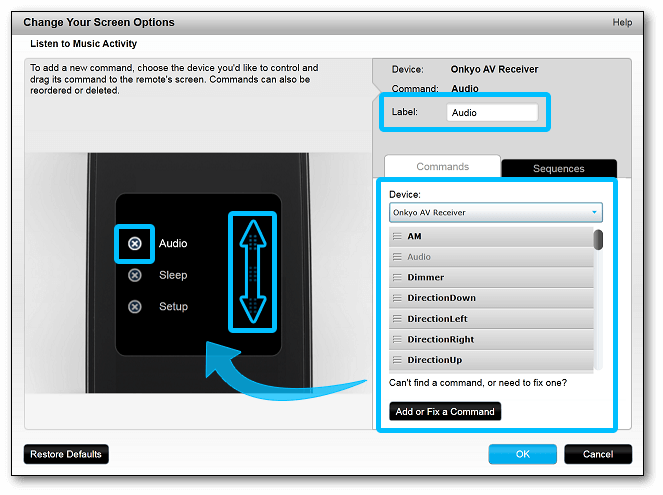Select the Dimmer command in the list
This screenshot has width=663, height=495.
coord(491,277)
